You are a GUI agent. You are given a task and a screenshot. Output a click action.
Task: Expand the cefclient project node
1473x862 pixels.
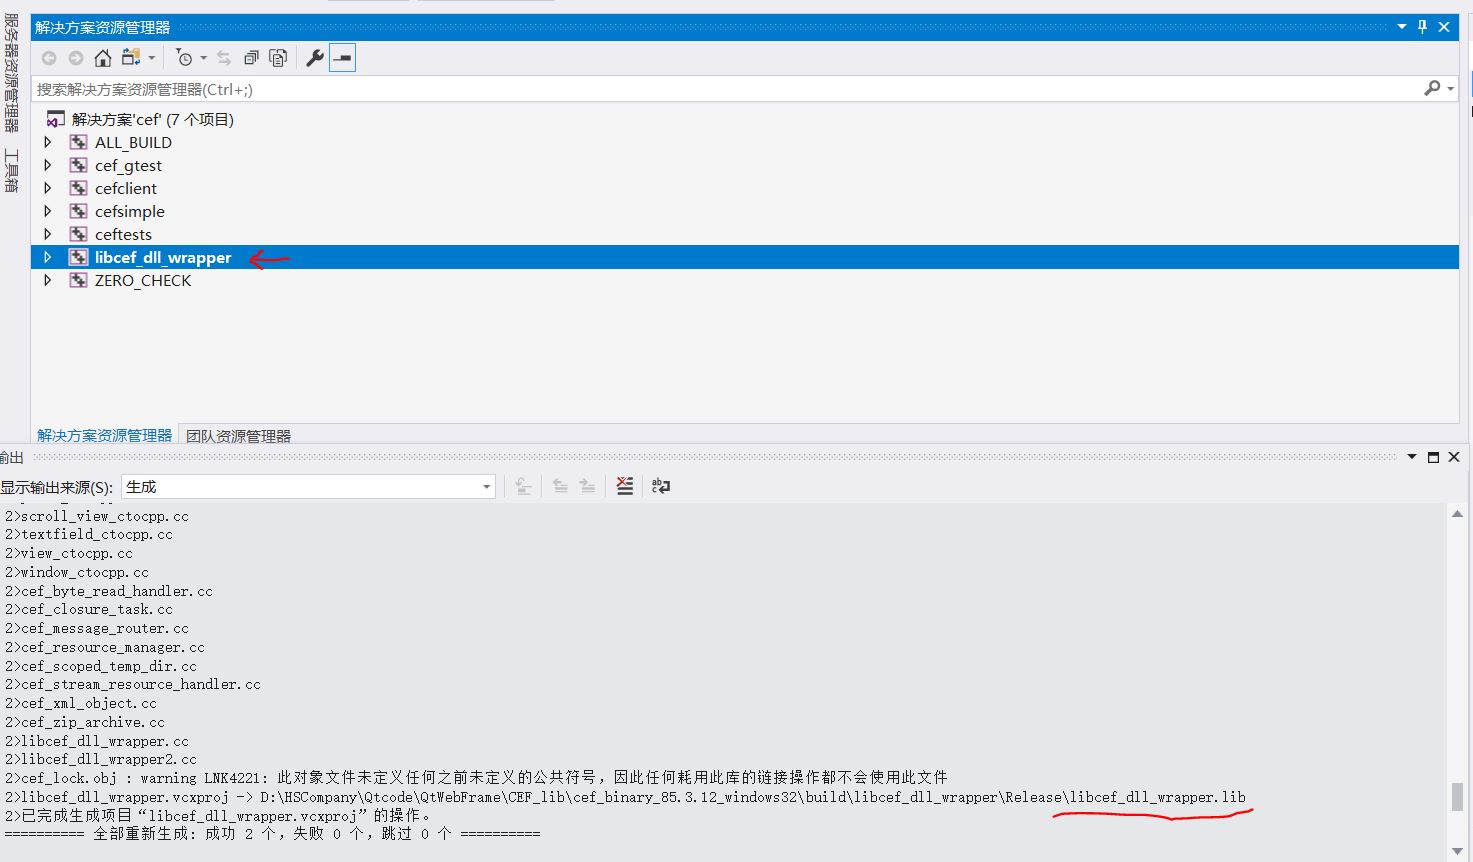48,188
